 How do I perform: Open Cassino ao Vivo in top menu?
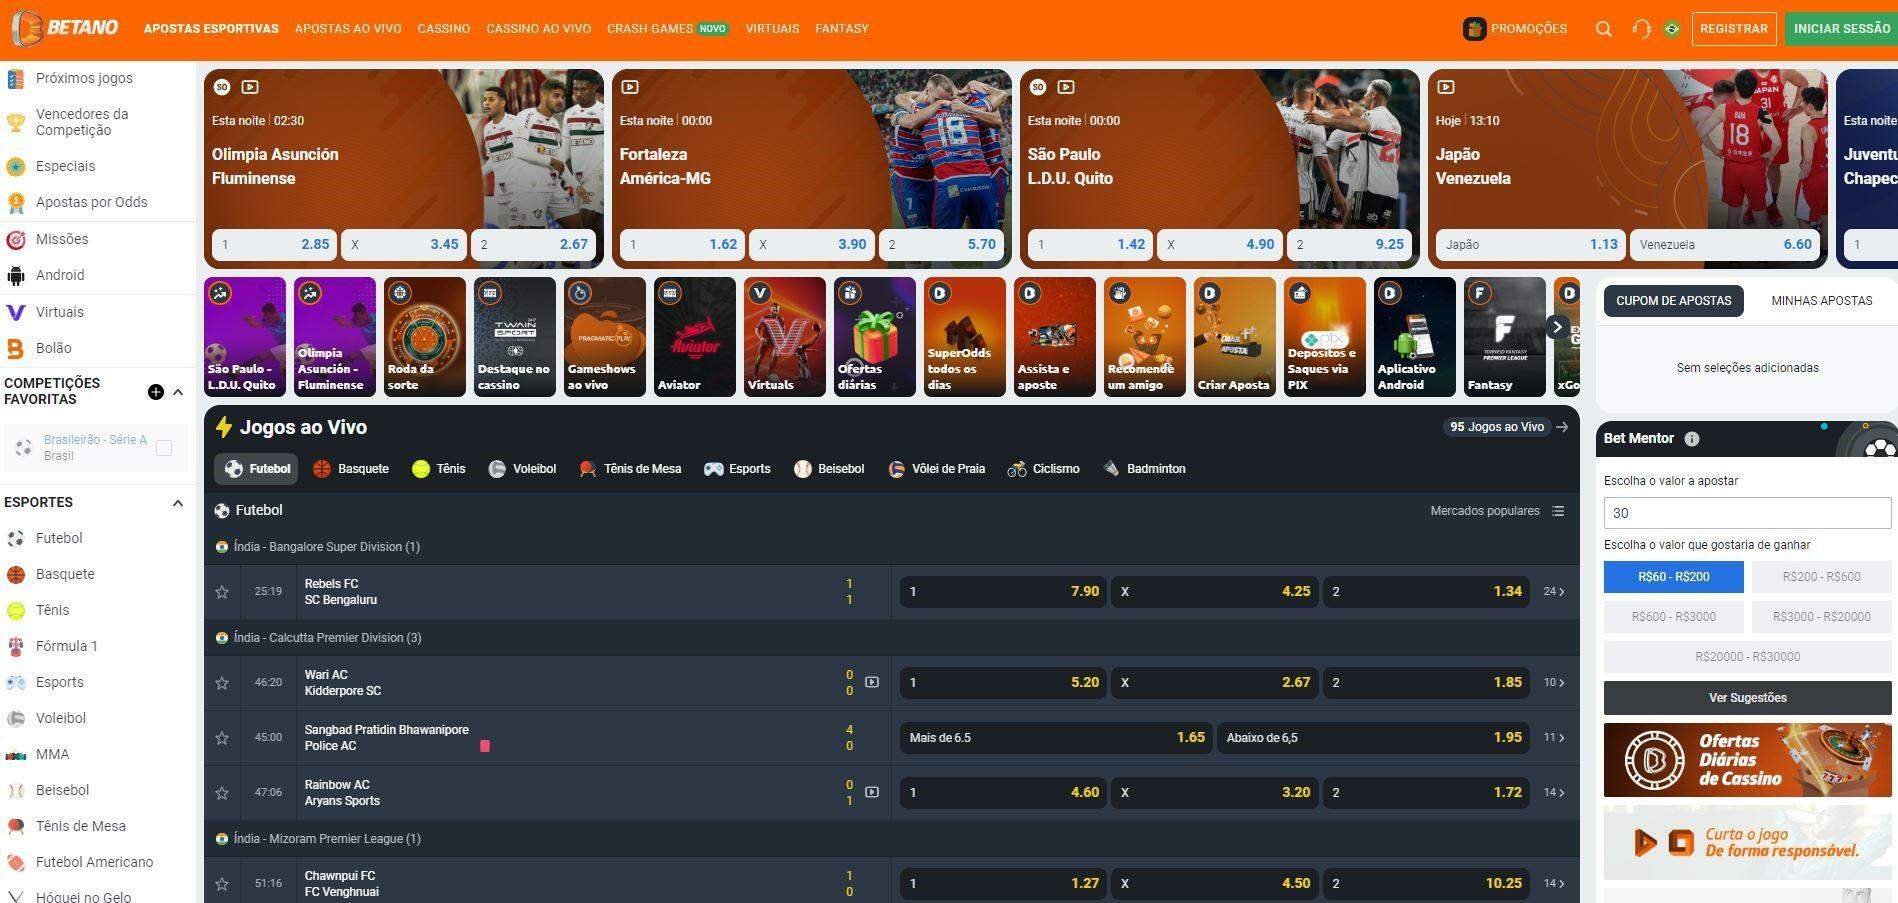538,29
